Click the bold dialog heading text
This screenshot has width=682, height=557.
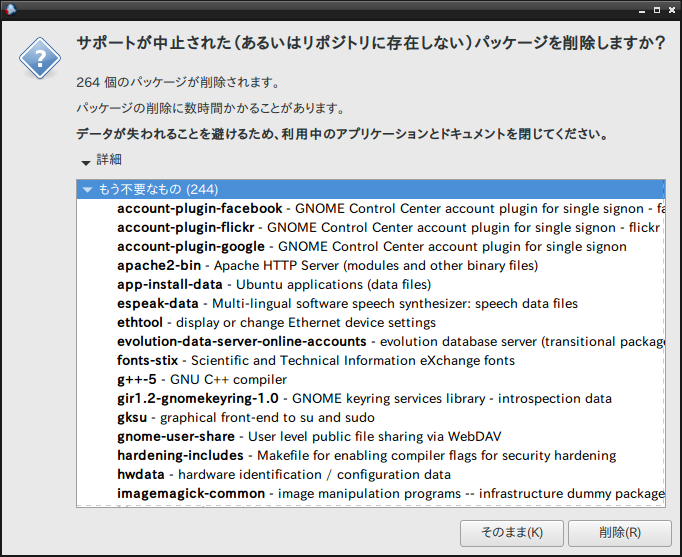pyautogui.click(x=371, y=43)
